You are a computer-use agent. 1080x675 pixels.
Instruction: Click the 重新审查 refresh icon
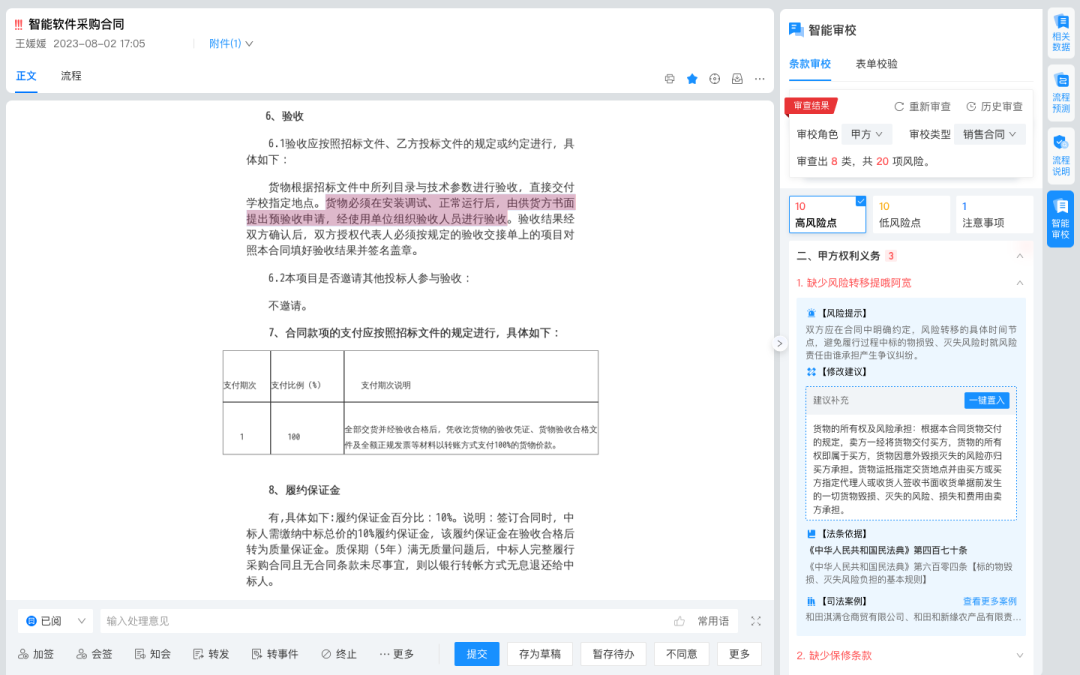(899, 105)
